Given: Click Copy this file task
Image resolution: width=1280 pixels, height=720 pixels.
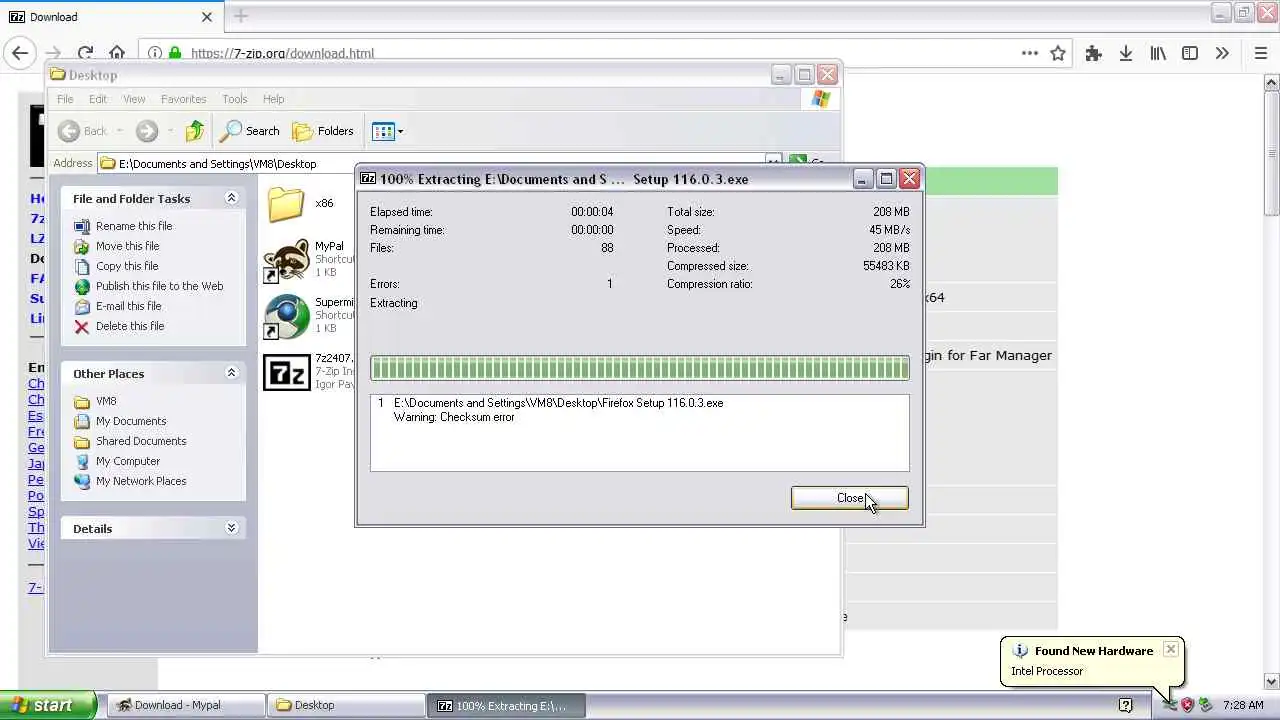Looking at the screenshot, I should click(x=127, y=266).
